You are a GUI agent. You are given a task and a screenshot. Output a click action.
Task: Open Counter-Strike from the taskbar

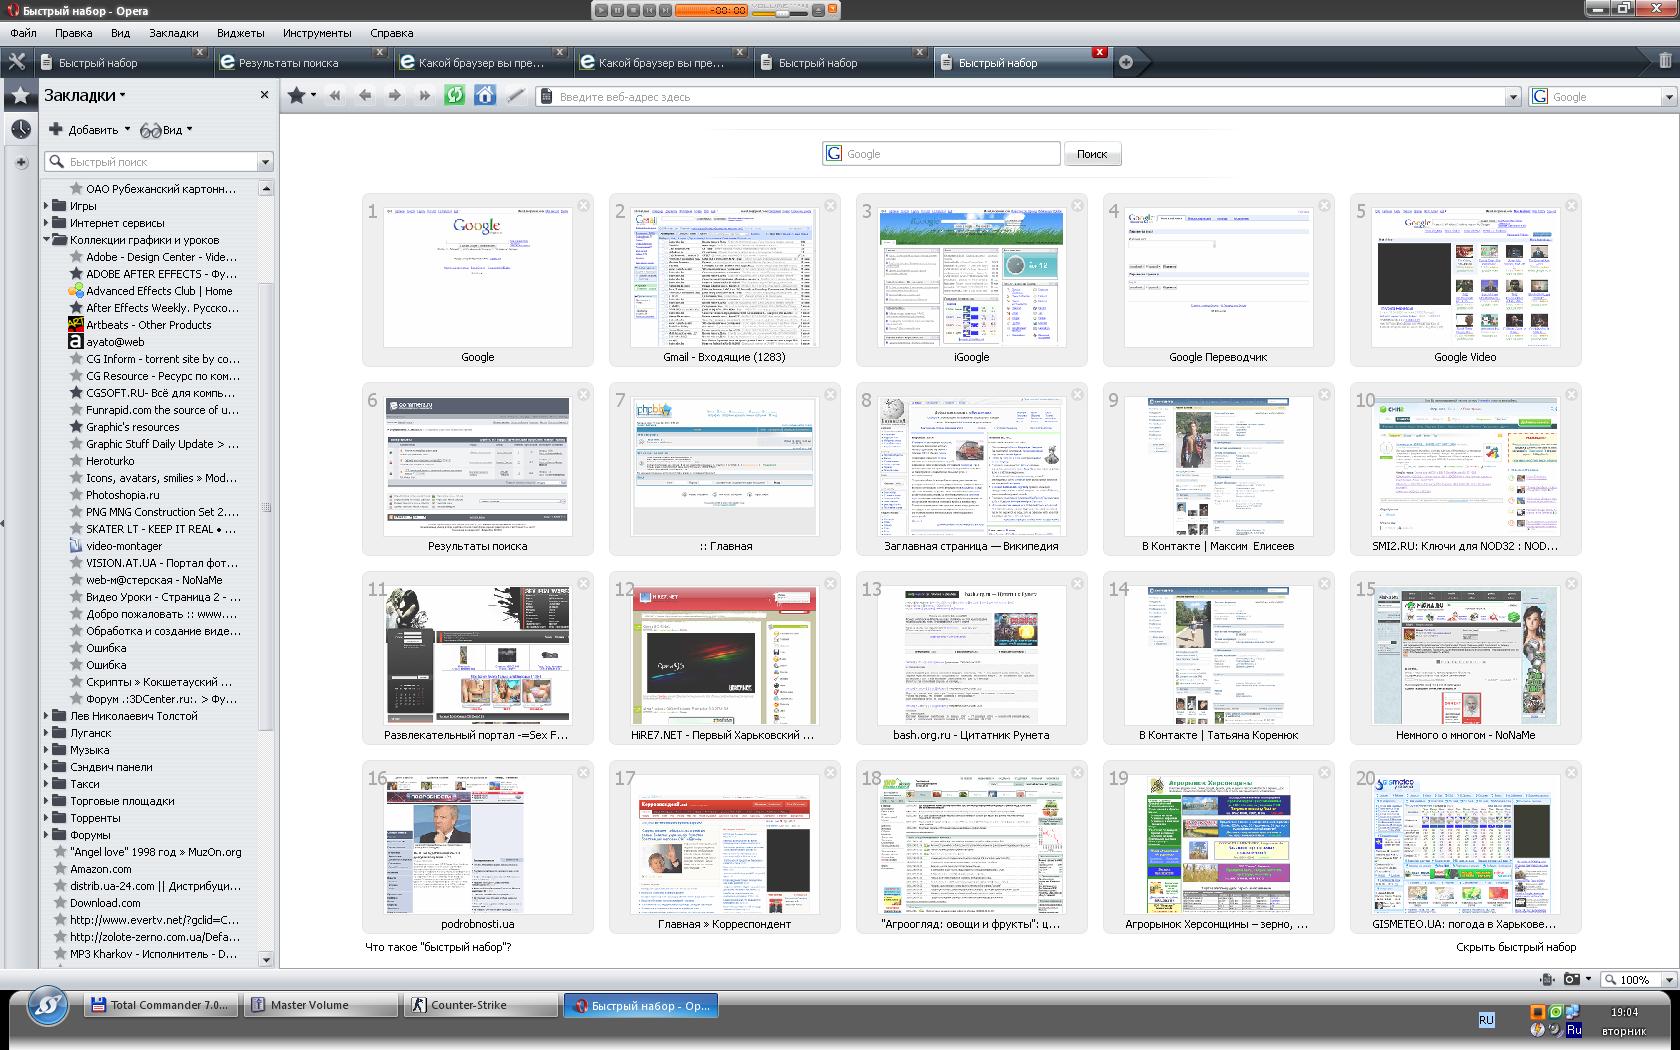[x=480, y=1005]
